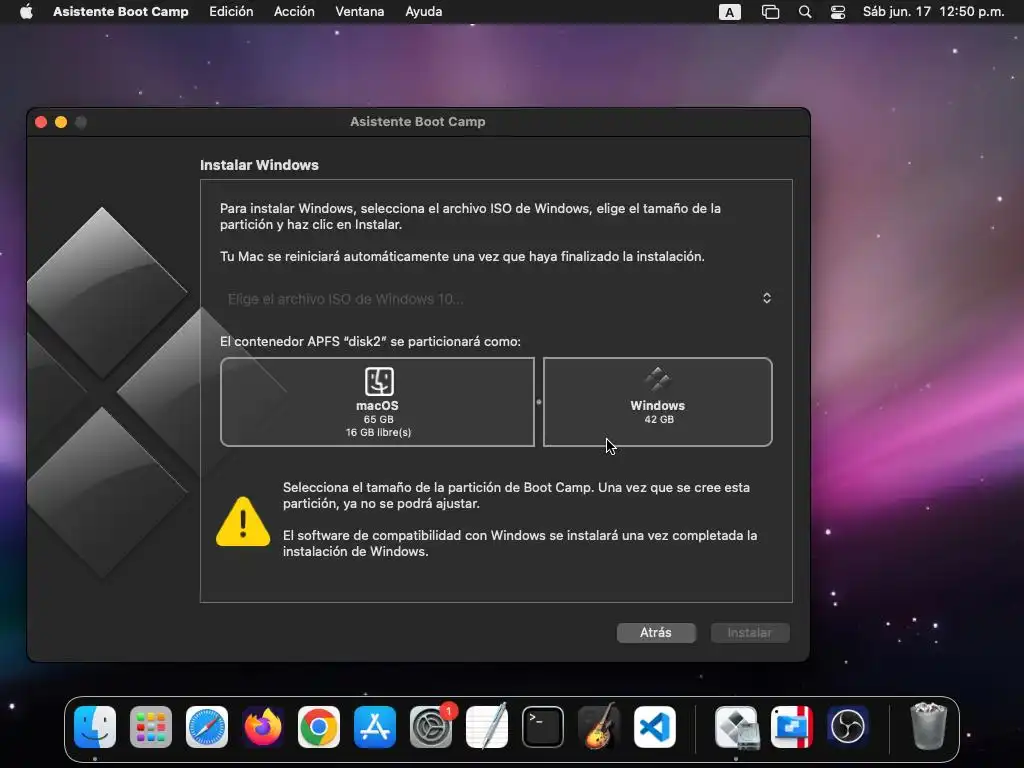Go back with the Atrás button
Image resolution: width=1024 pixels, height=768 pixels.
[x=656, y=632]
